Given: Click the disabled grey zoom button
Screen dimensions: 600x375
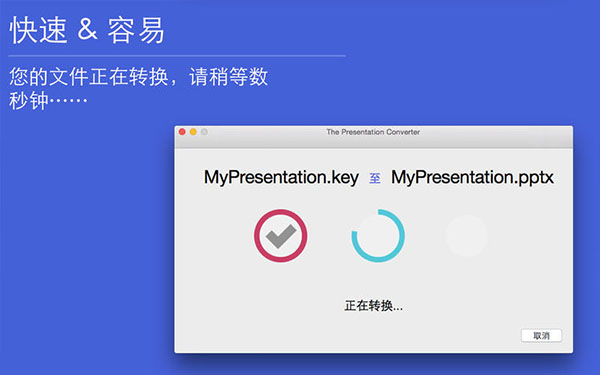Looking at the screenshot, I should point(204,132).
